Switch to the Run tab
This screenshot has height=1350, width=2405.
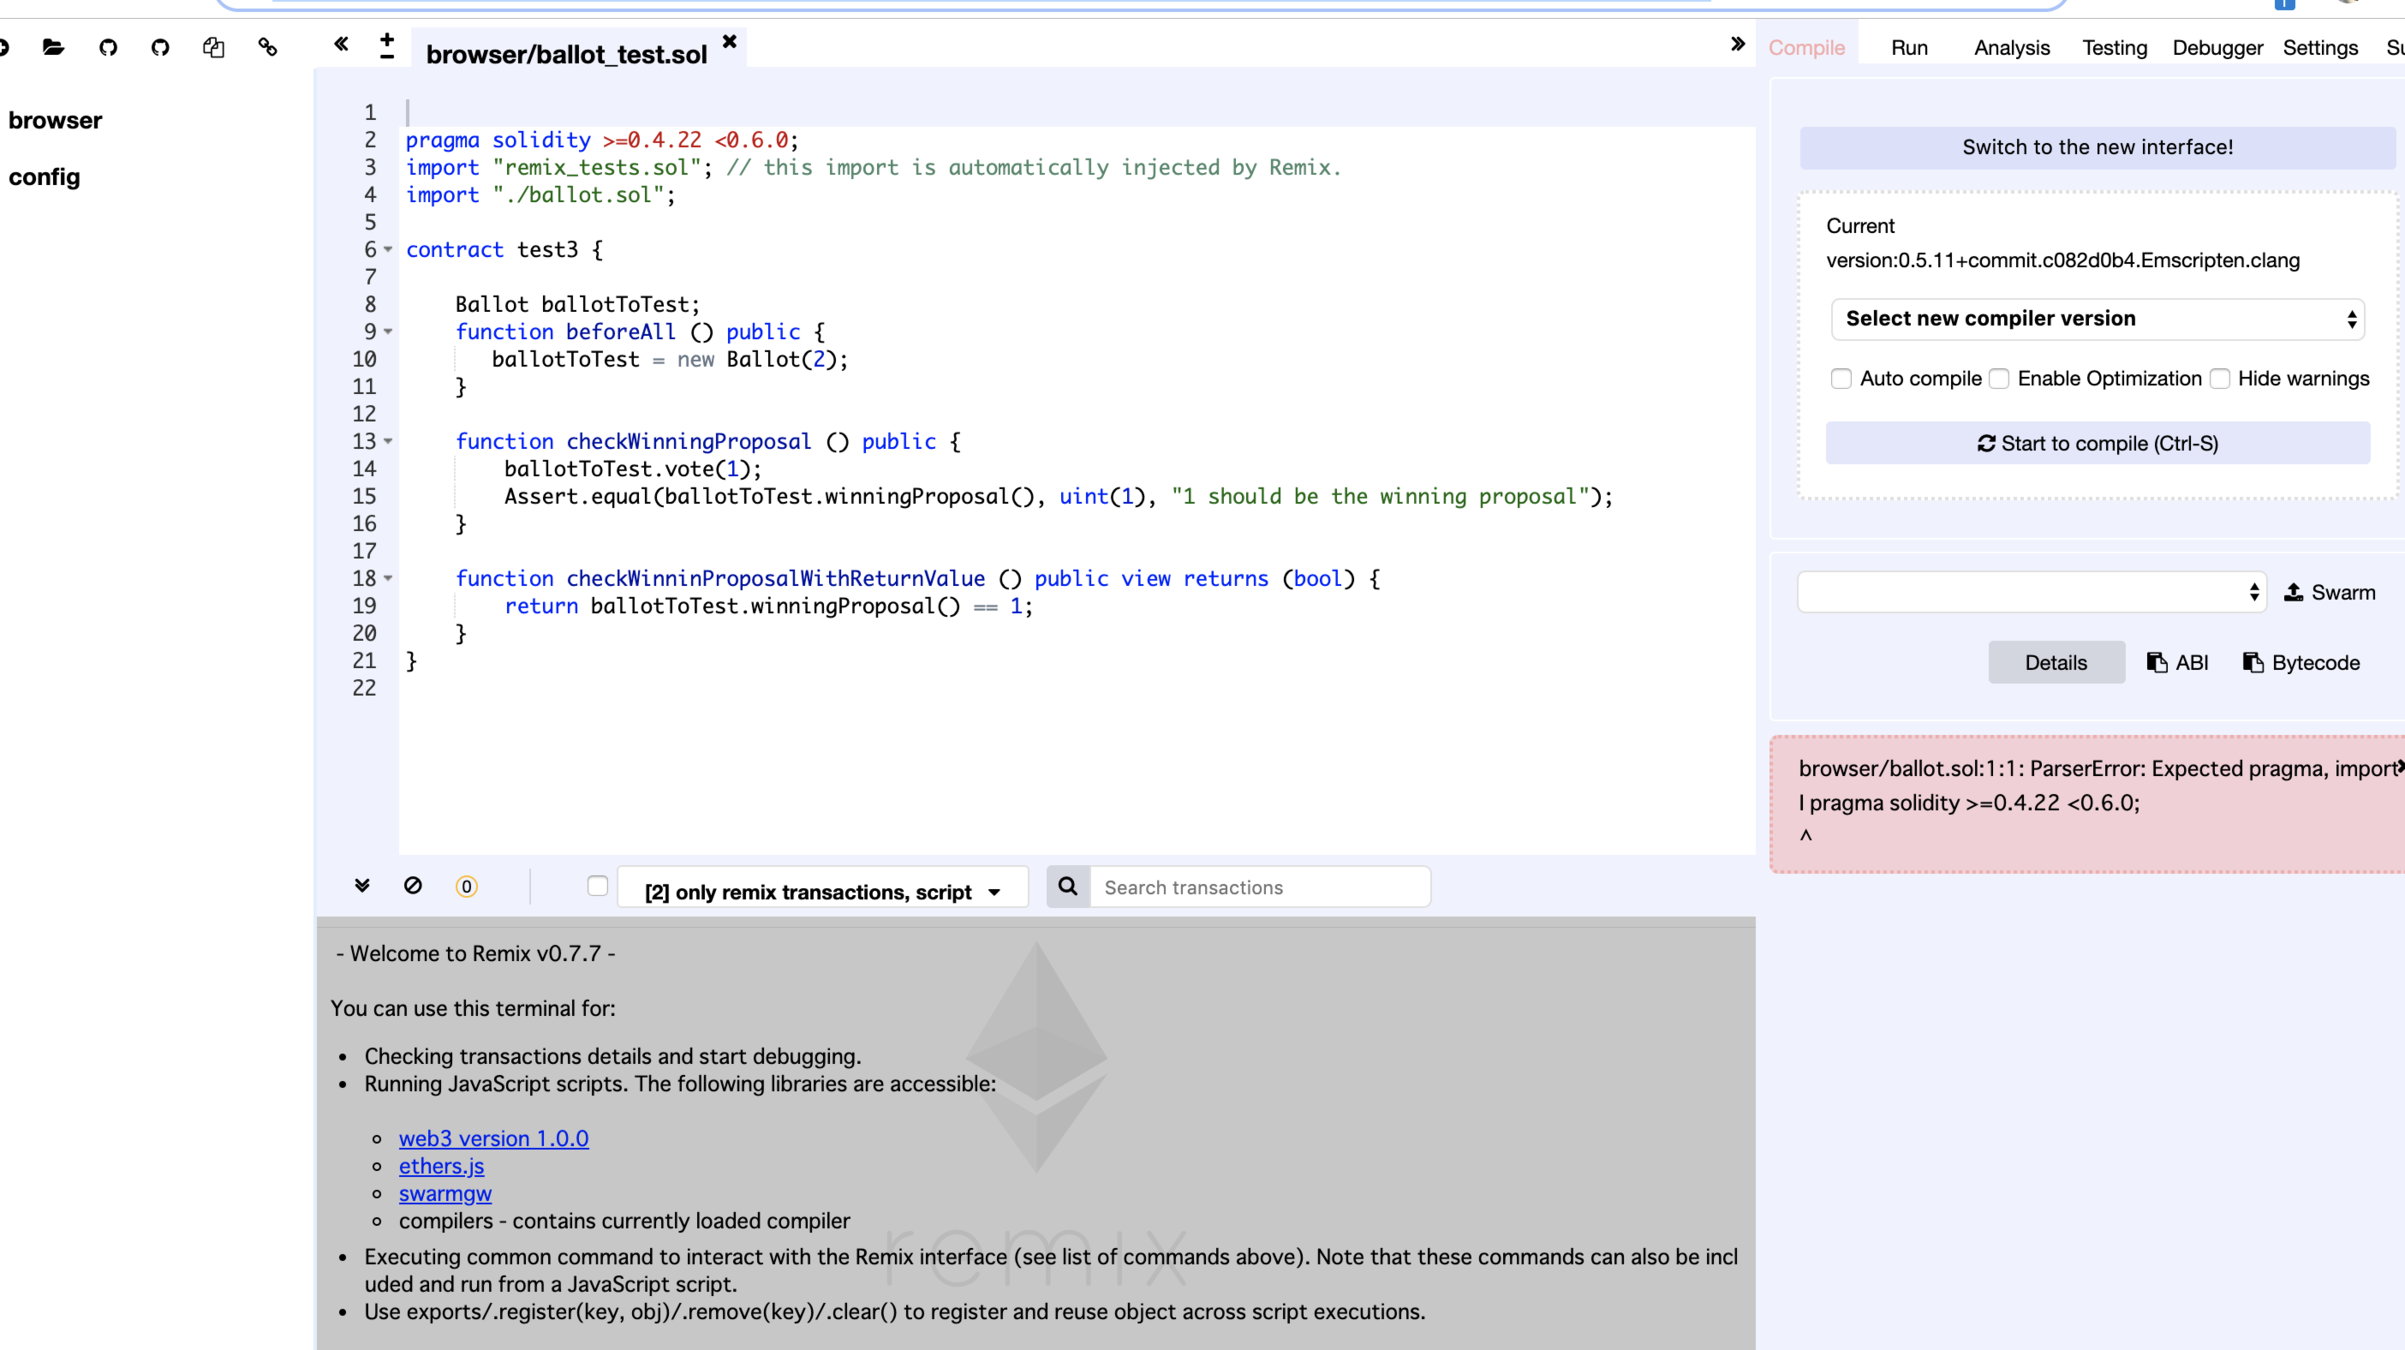click(1908, 48)
